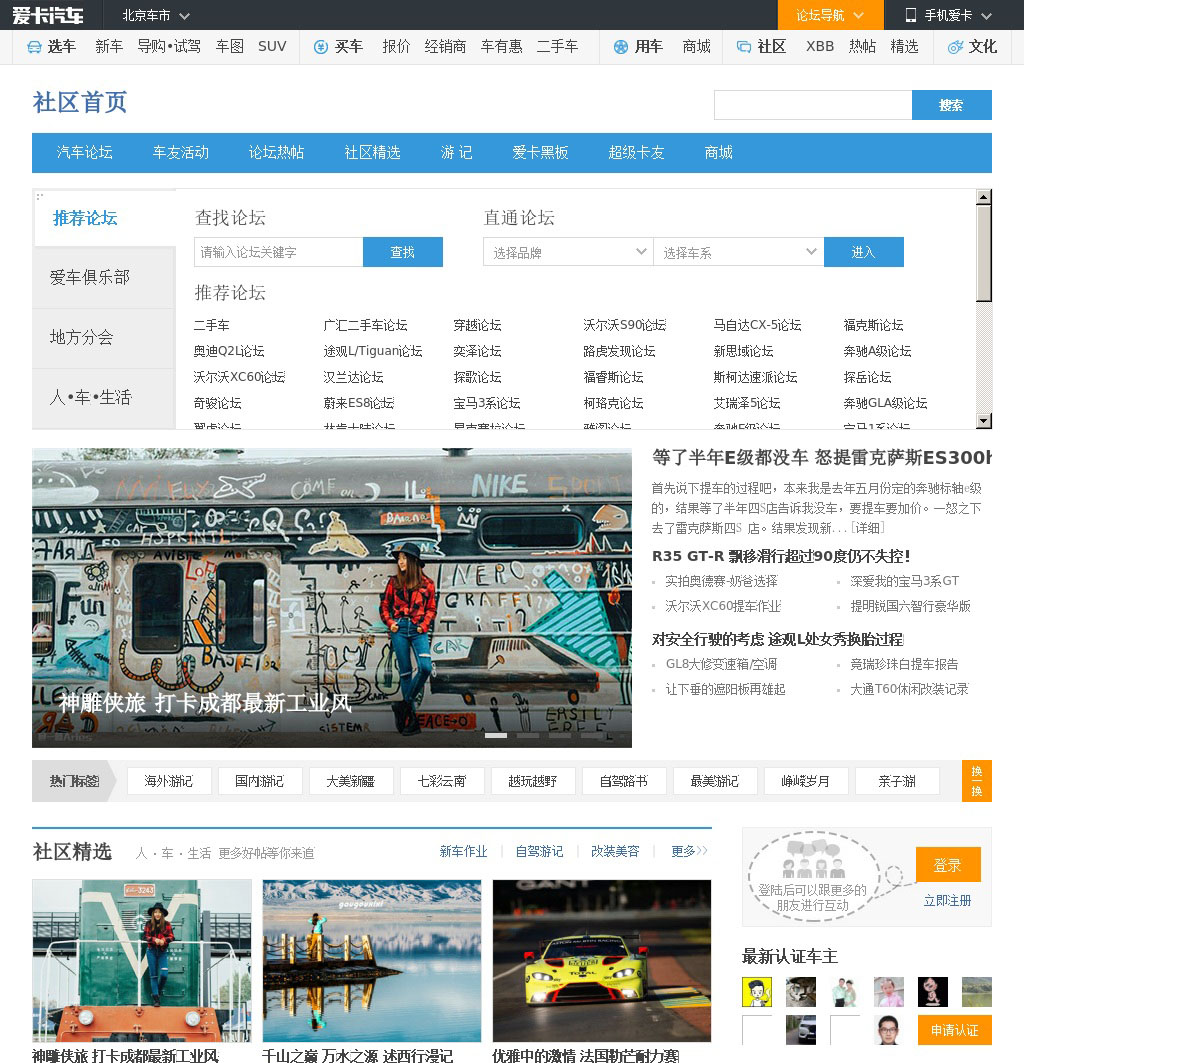Click the 爱卡汽车 logo in top bar
Image resolution: width=1200 pixels, height=1063 pixels.
tap(47, 15)
